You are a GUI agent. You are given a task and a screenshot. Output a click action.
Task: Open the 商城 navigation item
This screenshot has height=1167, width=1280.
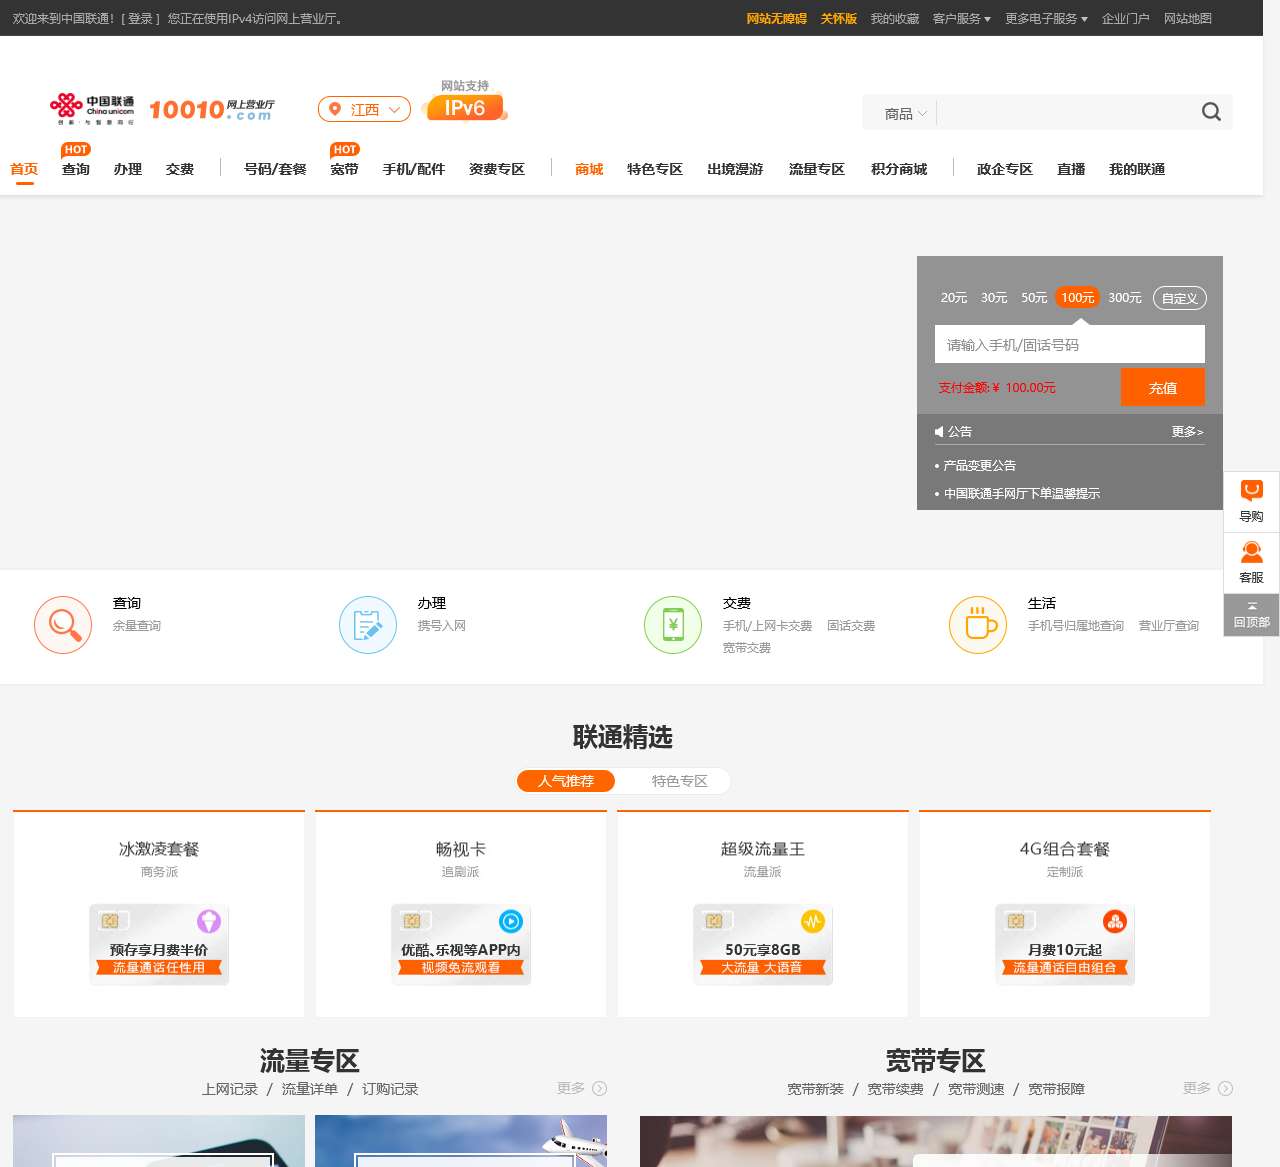coord(589,169)
